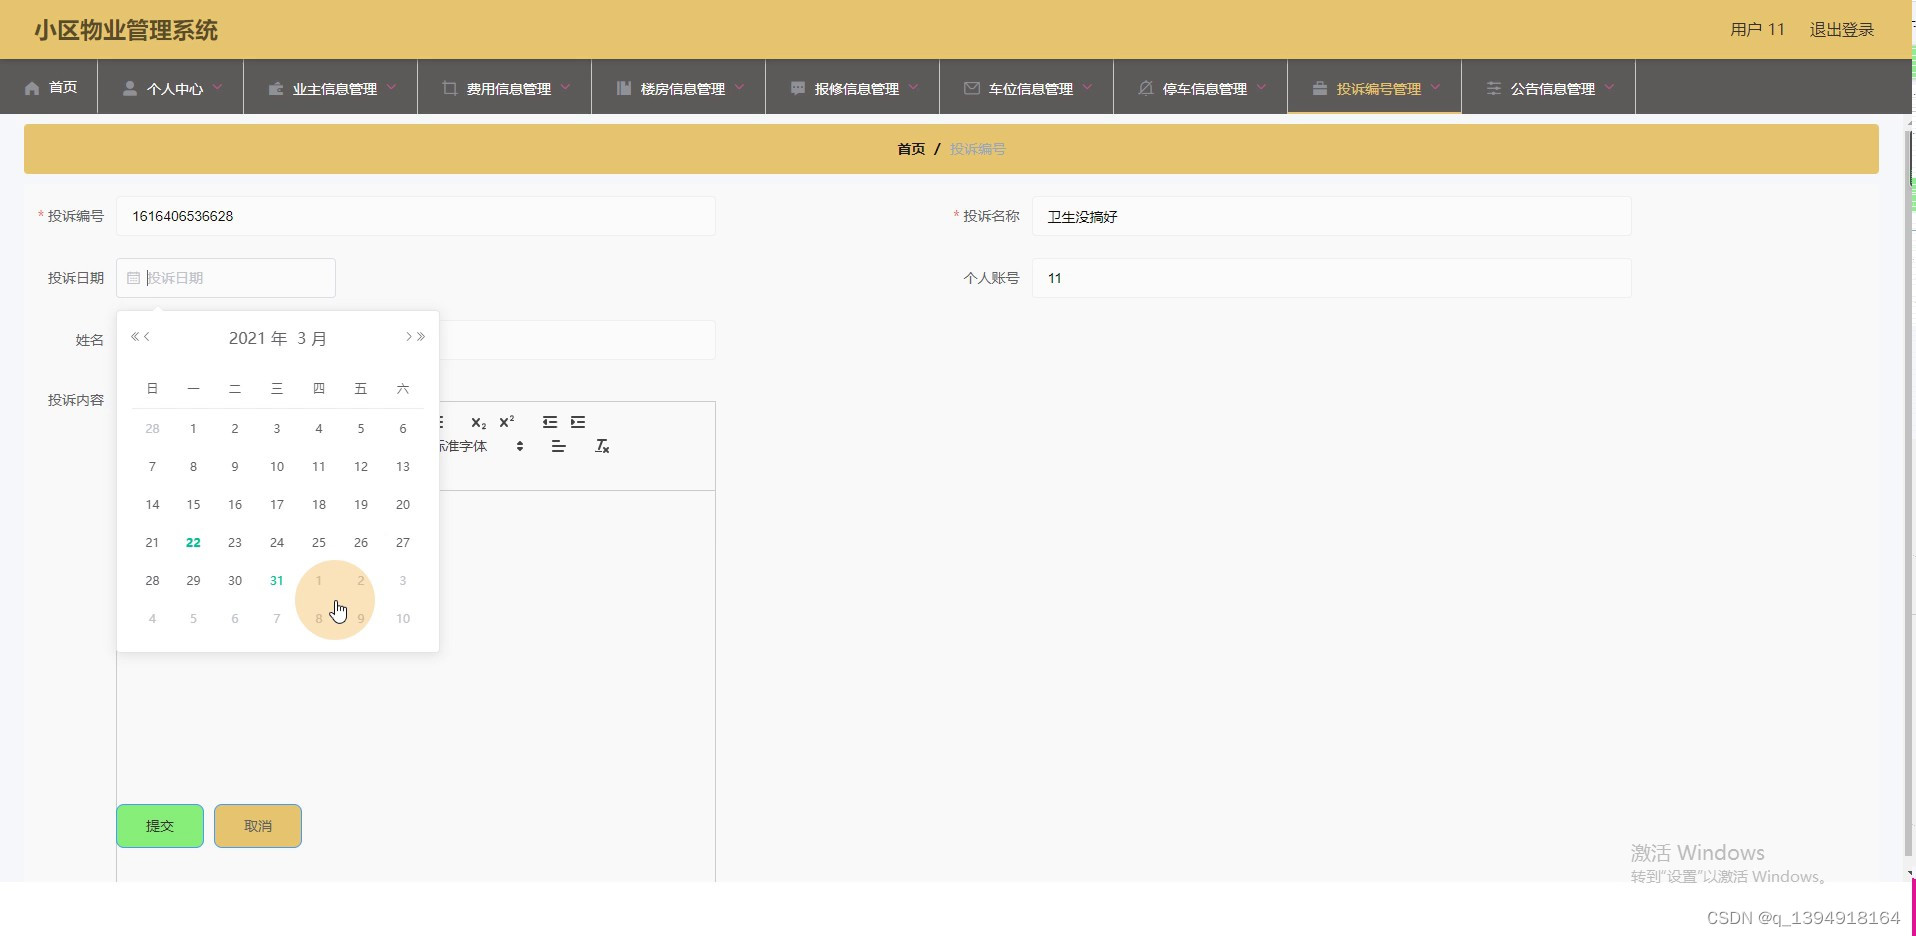Select March 31 in calendar
Viewport: 1916px width, 936px height.
277,581
